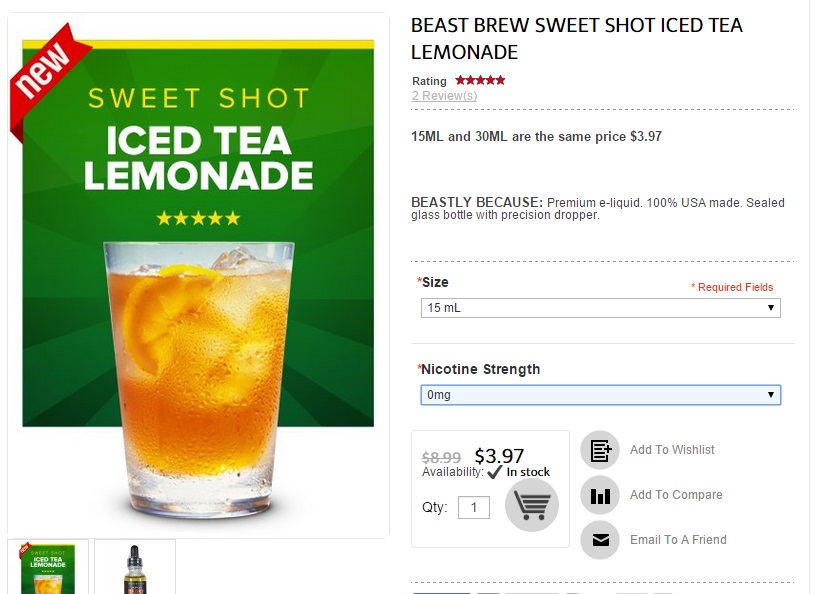Select the dropper bottle thumbnail
The height and width of the screenshot is (594, 833).
(135, 568)
